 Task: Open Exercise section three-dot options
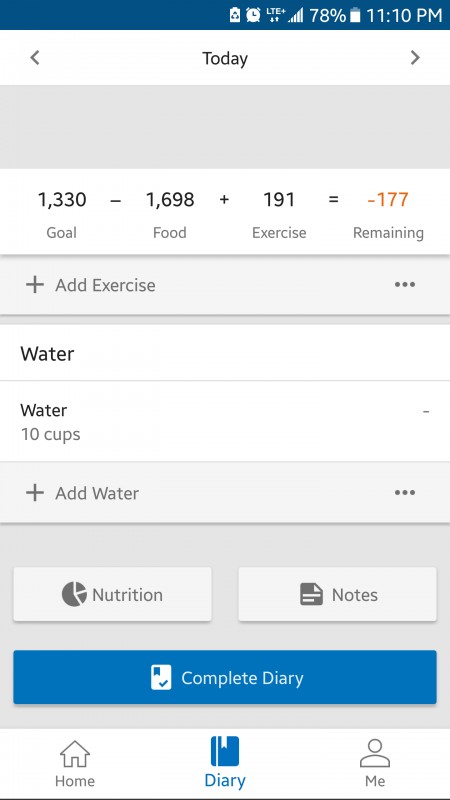pos(405,285)
